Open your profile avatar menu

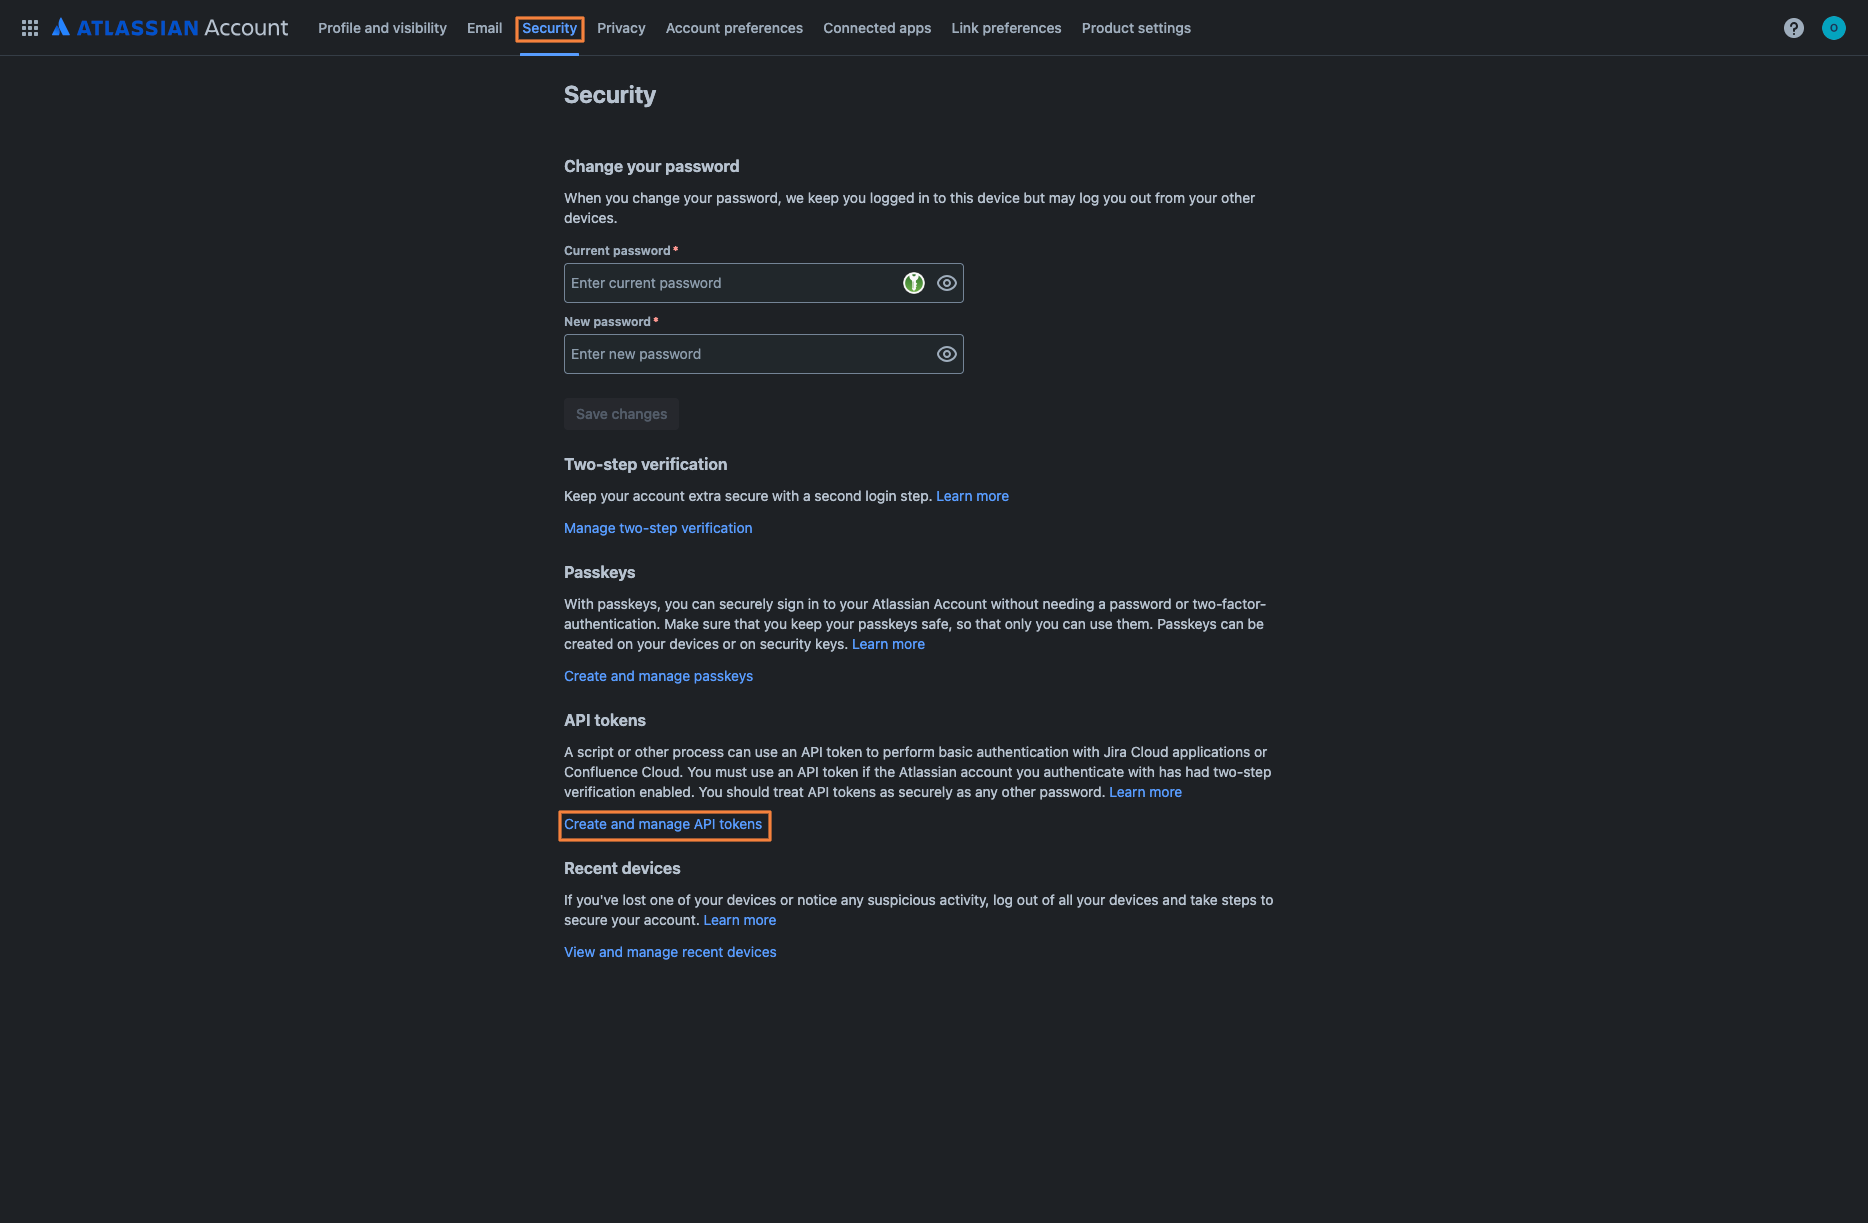click(1834, 27)
